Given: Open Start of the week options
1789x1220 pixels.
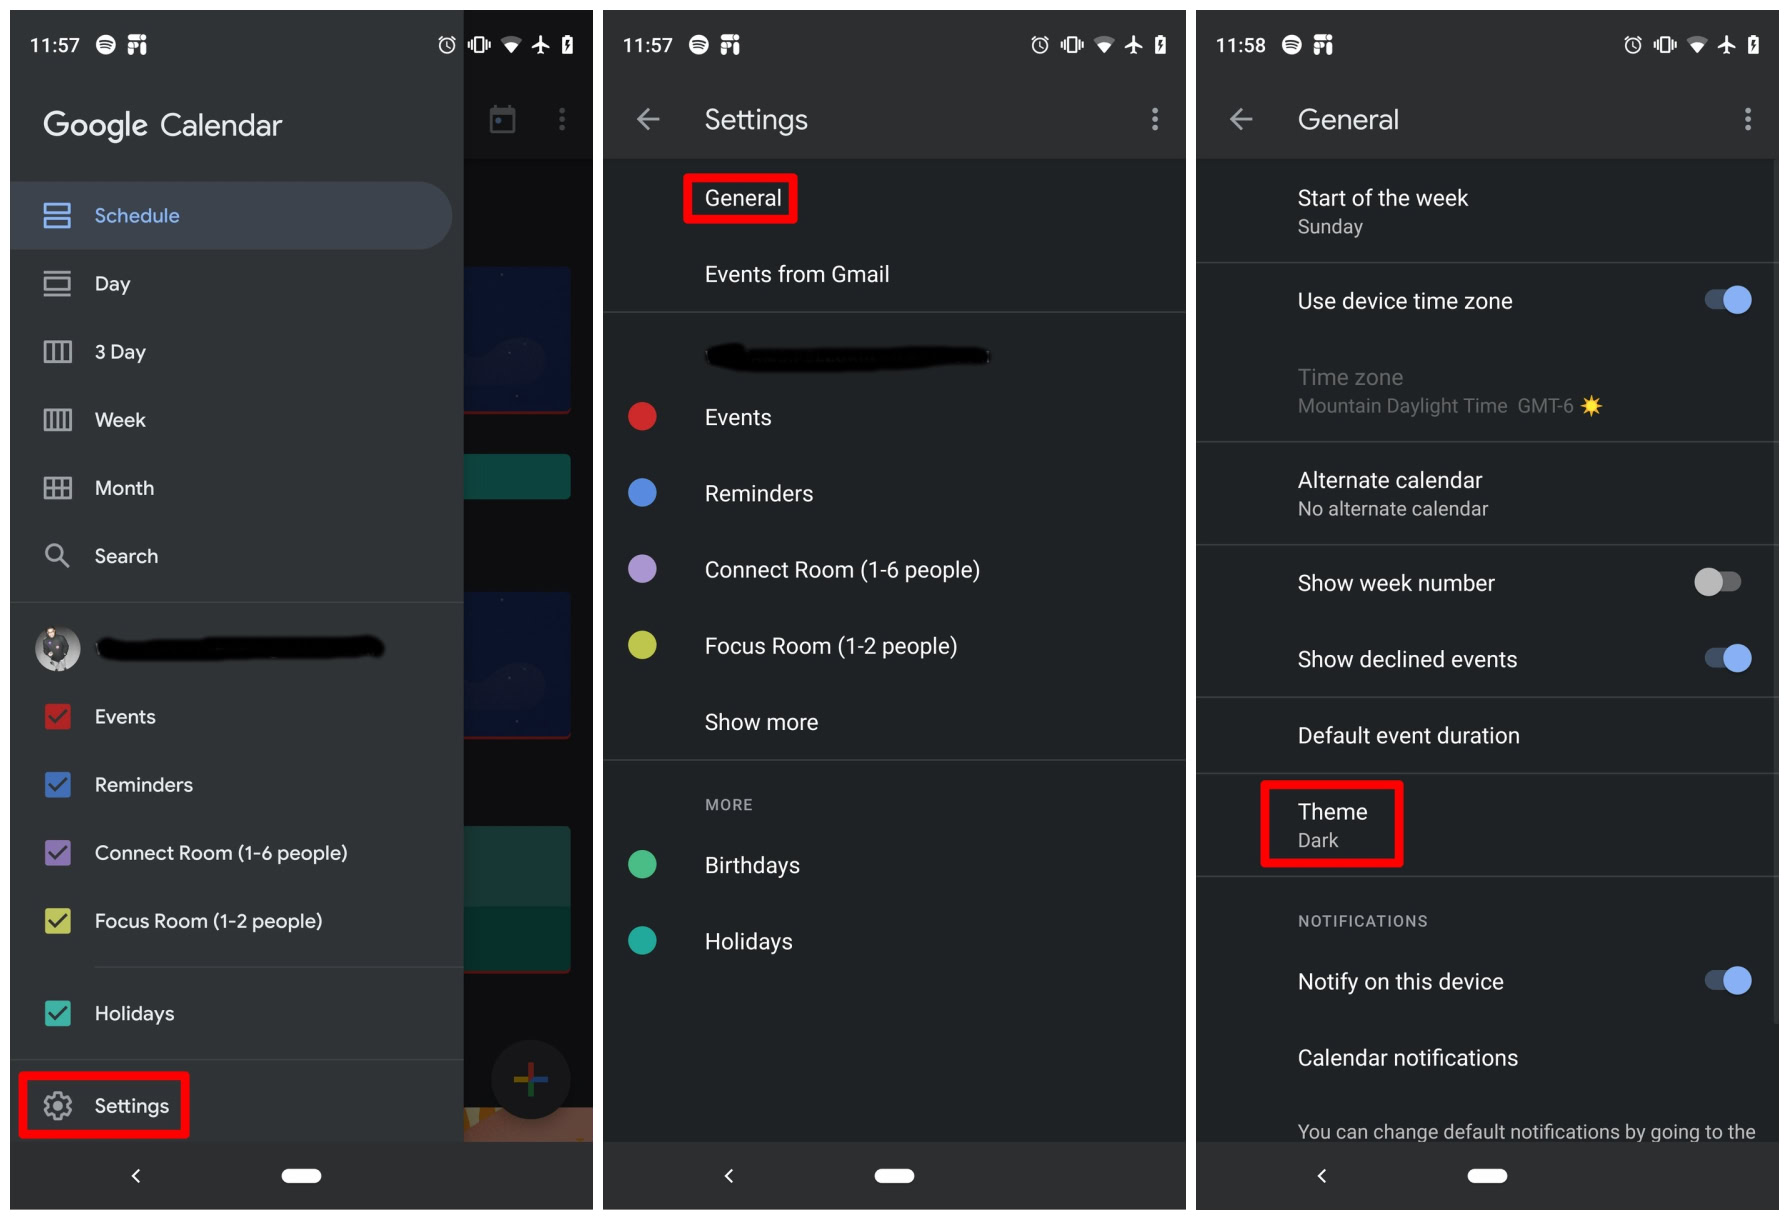Looking at the screenshot, I should 1486,211.
